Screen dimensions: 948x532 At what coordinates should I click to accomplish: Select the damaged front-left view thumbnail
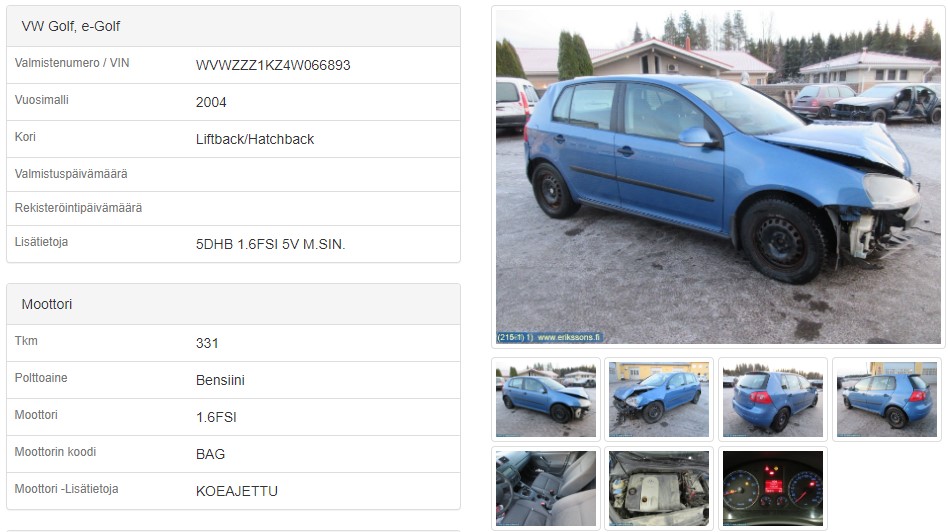point(659,399)
